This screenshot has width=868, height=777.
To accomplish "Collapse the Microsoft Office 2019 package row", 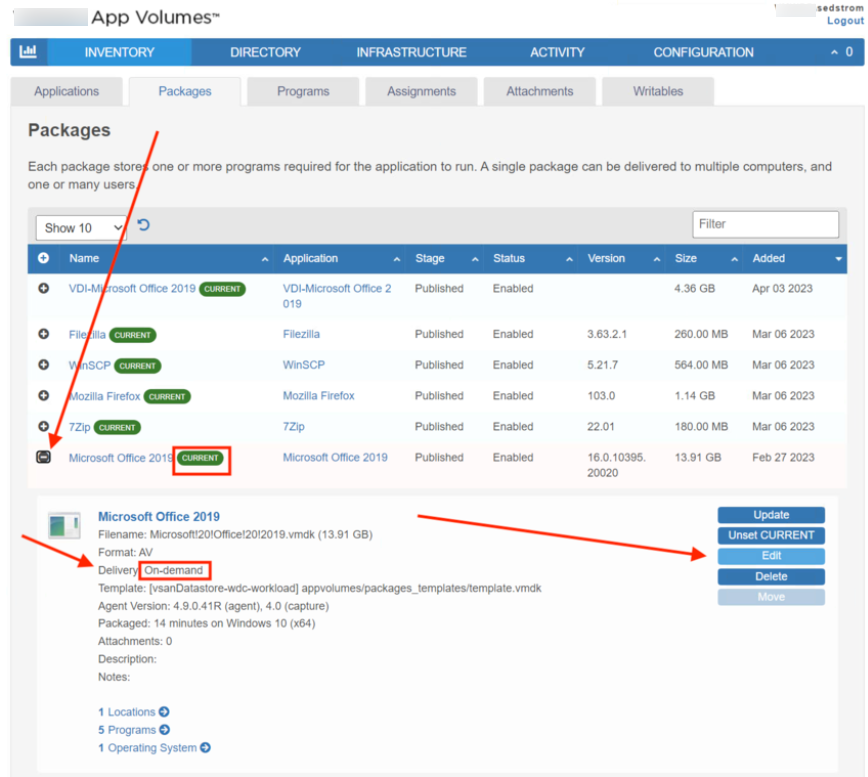I will tap(44, 457).
